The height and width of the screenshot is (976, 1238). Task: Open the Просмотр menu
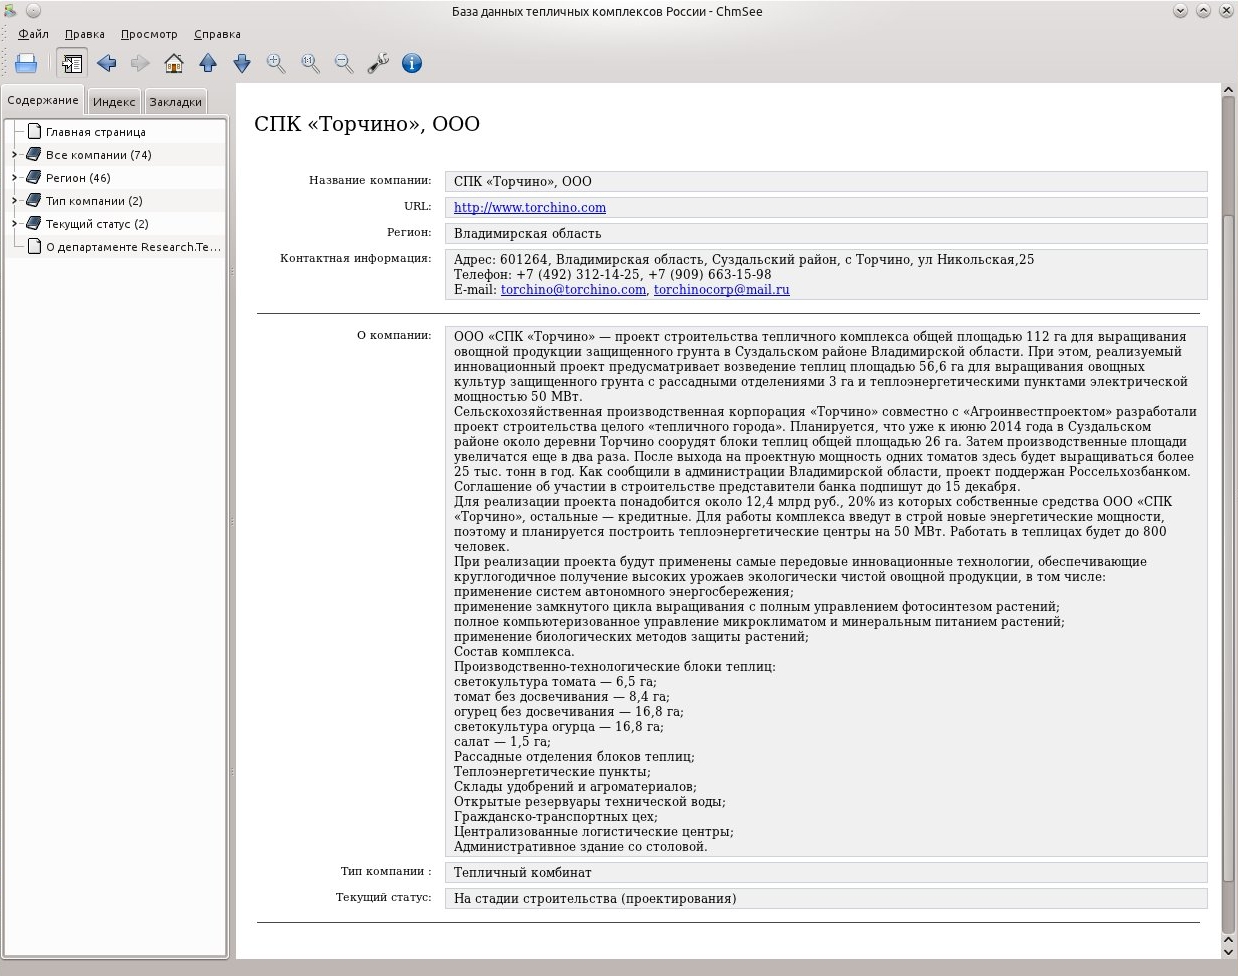point(149,34)
